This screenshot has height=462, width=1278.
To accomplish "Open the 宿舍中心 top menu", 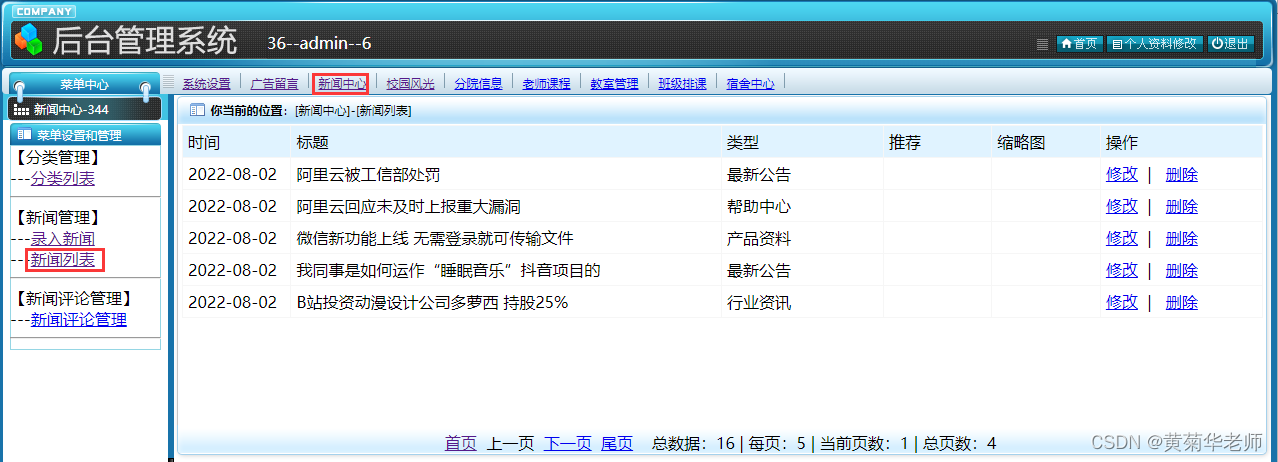I will pos(750,84).
